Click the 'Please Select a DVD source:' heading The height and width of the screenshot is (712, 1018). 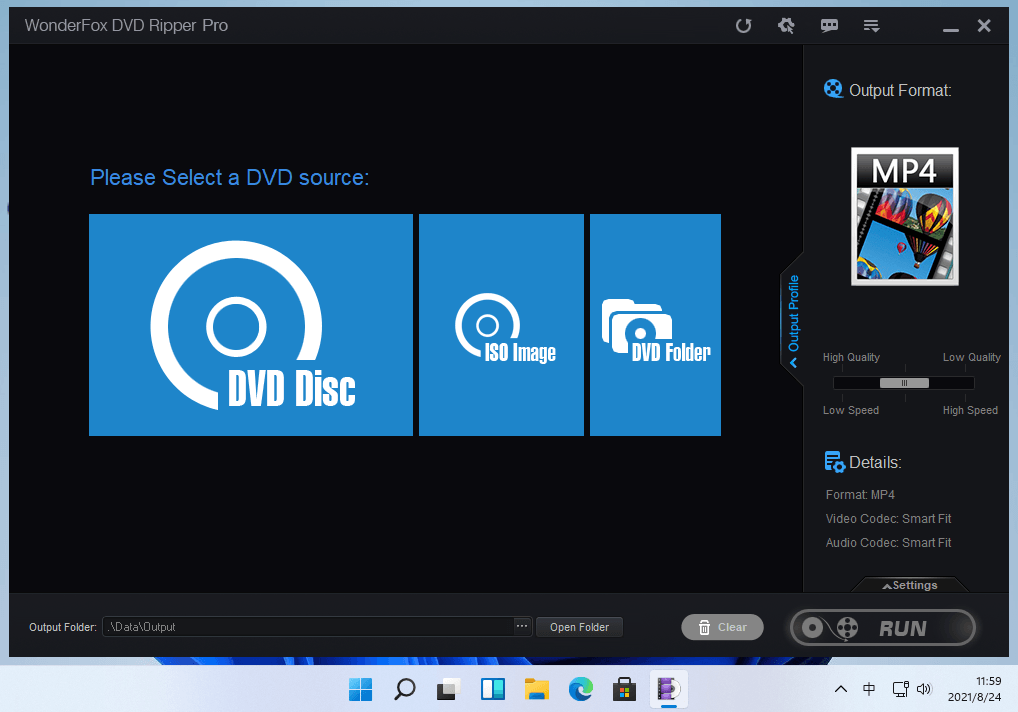pyautogui.click(x=230, y=177)
